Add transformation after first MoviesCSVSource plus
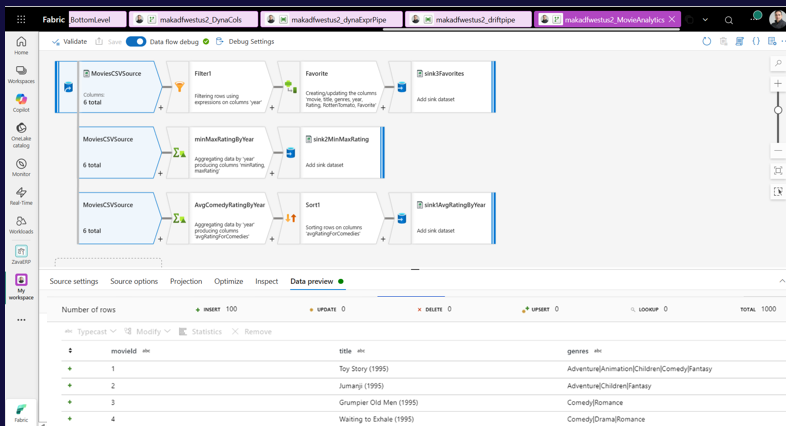The height and width of the screenshot is (426, 786). [160, 107]
